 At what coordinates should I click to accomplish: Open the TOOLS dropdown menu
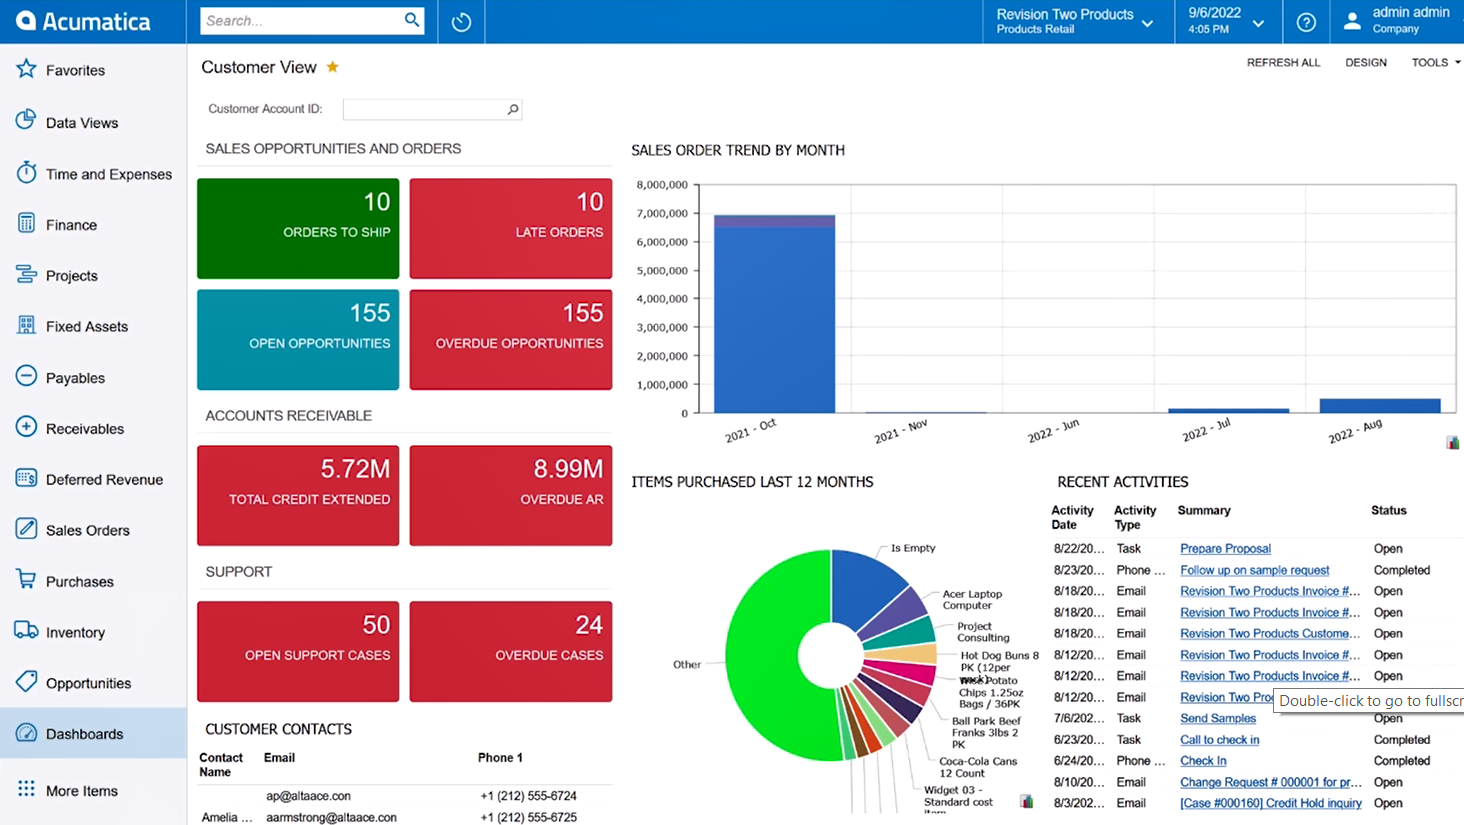[x=1434, y=62]
